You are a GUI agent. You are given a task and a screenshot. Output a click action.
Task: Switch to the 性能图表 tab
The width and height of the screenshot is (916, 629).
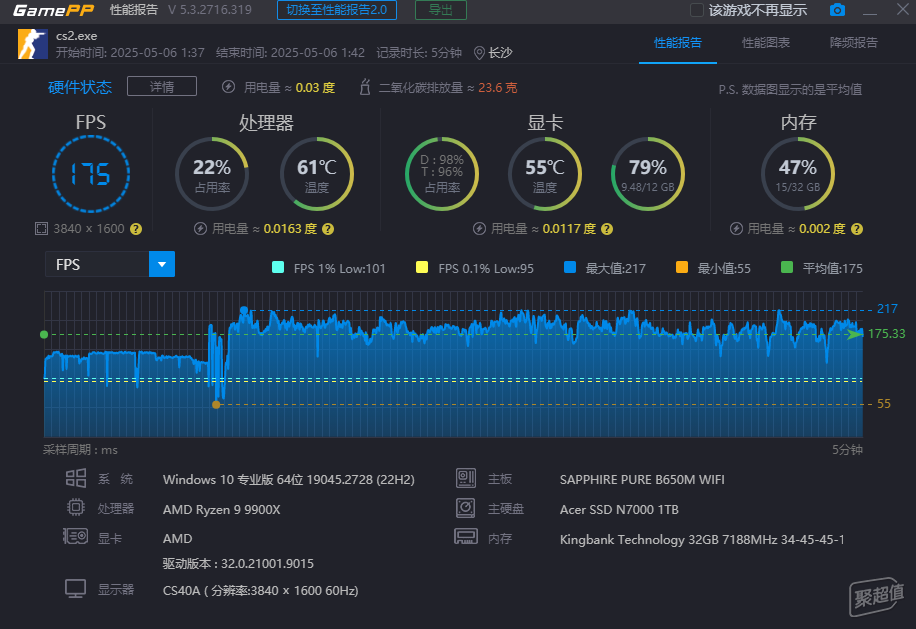(766, 43)
